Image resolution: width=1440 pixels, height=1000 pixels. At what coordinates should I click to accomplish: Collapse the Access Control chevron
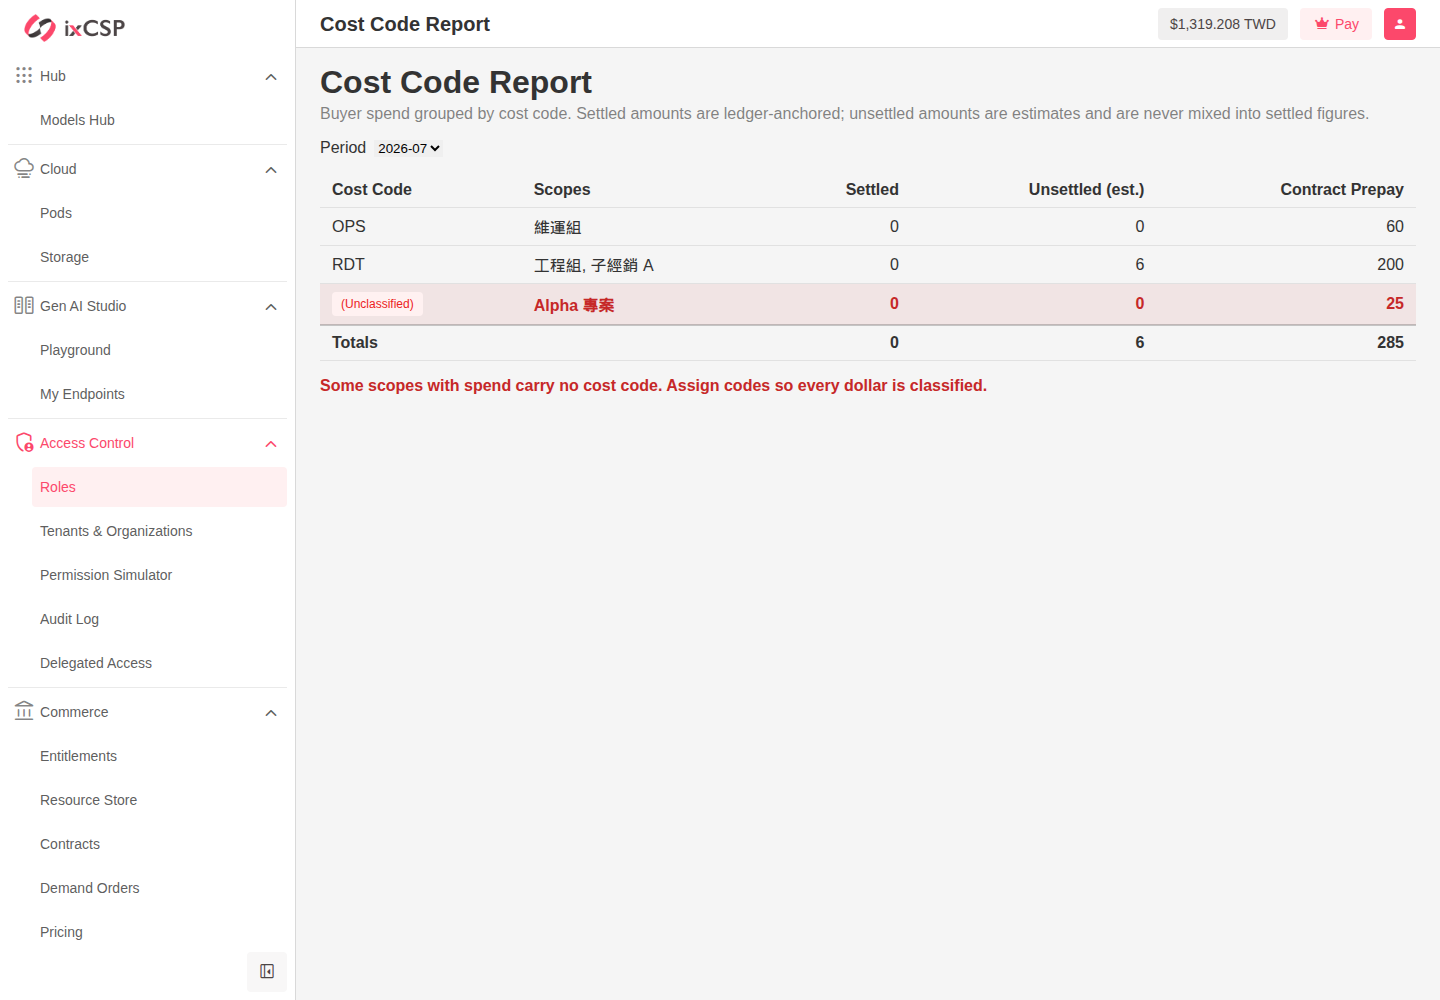click(x=271, y=444)
